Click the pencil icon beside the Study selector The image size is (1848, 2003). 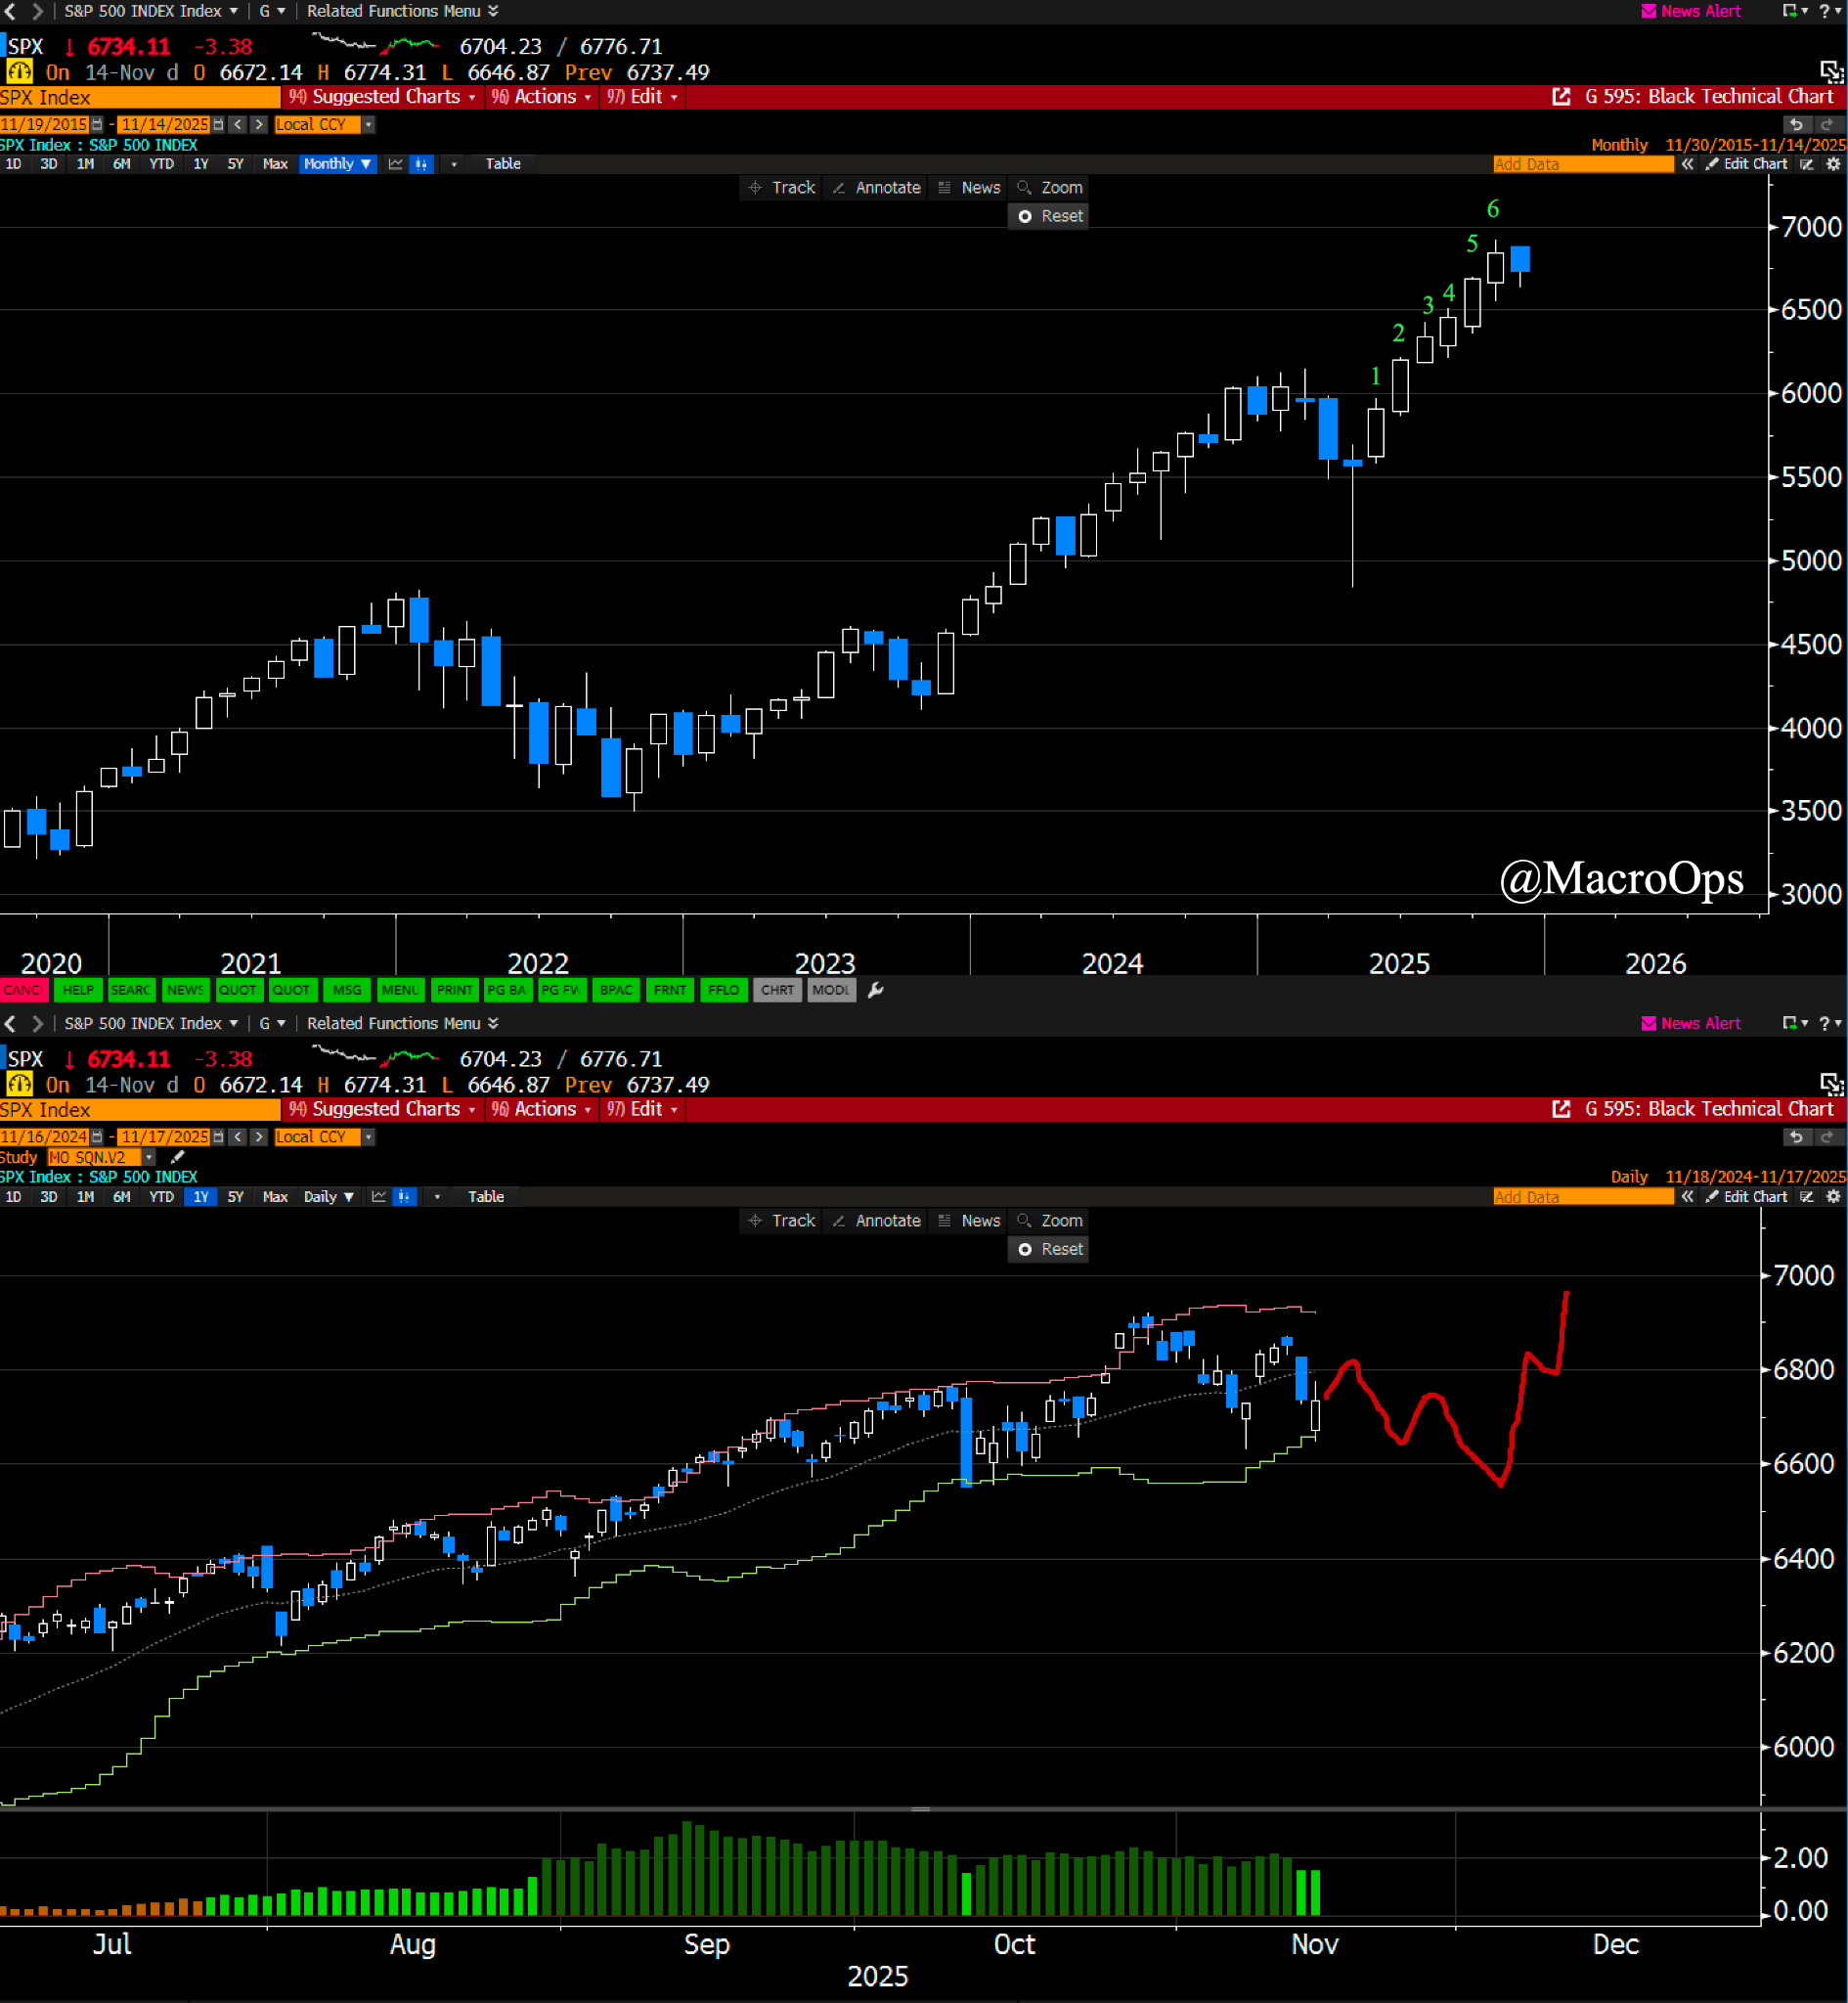(x=178, y=1157)
